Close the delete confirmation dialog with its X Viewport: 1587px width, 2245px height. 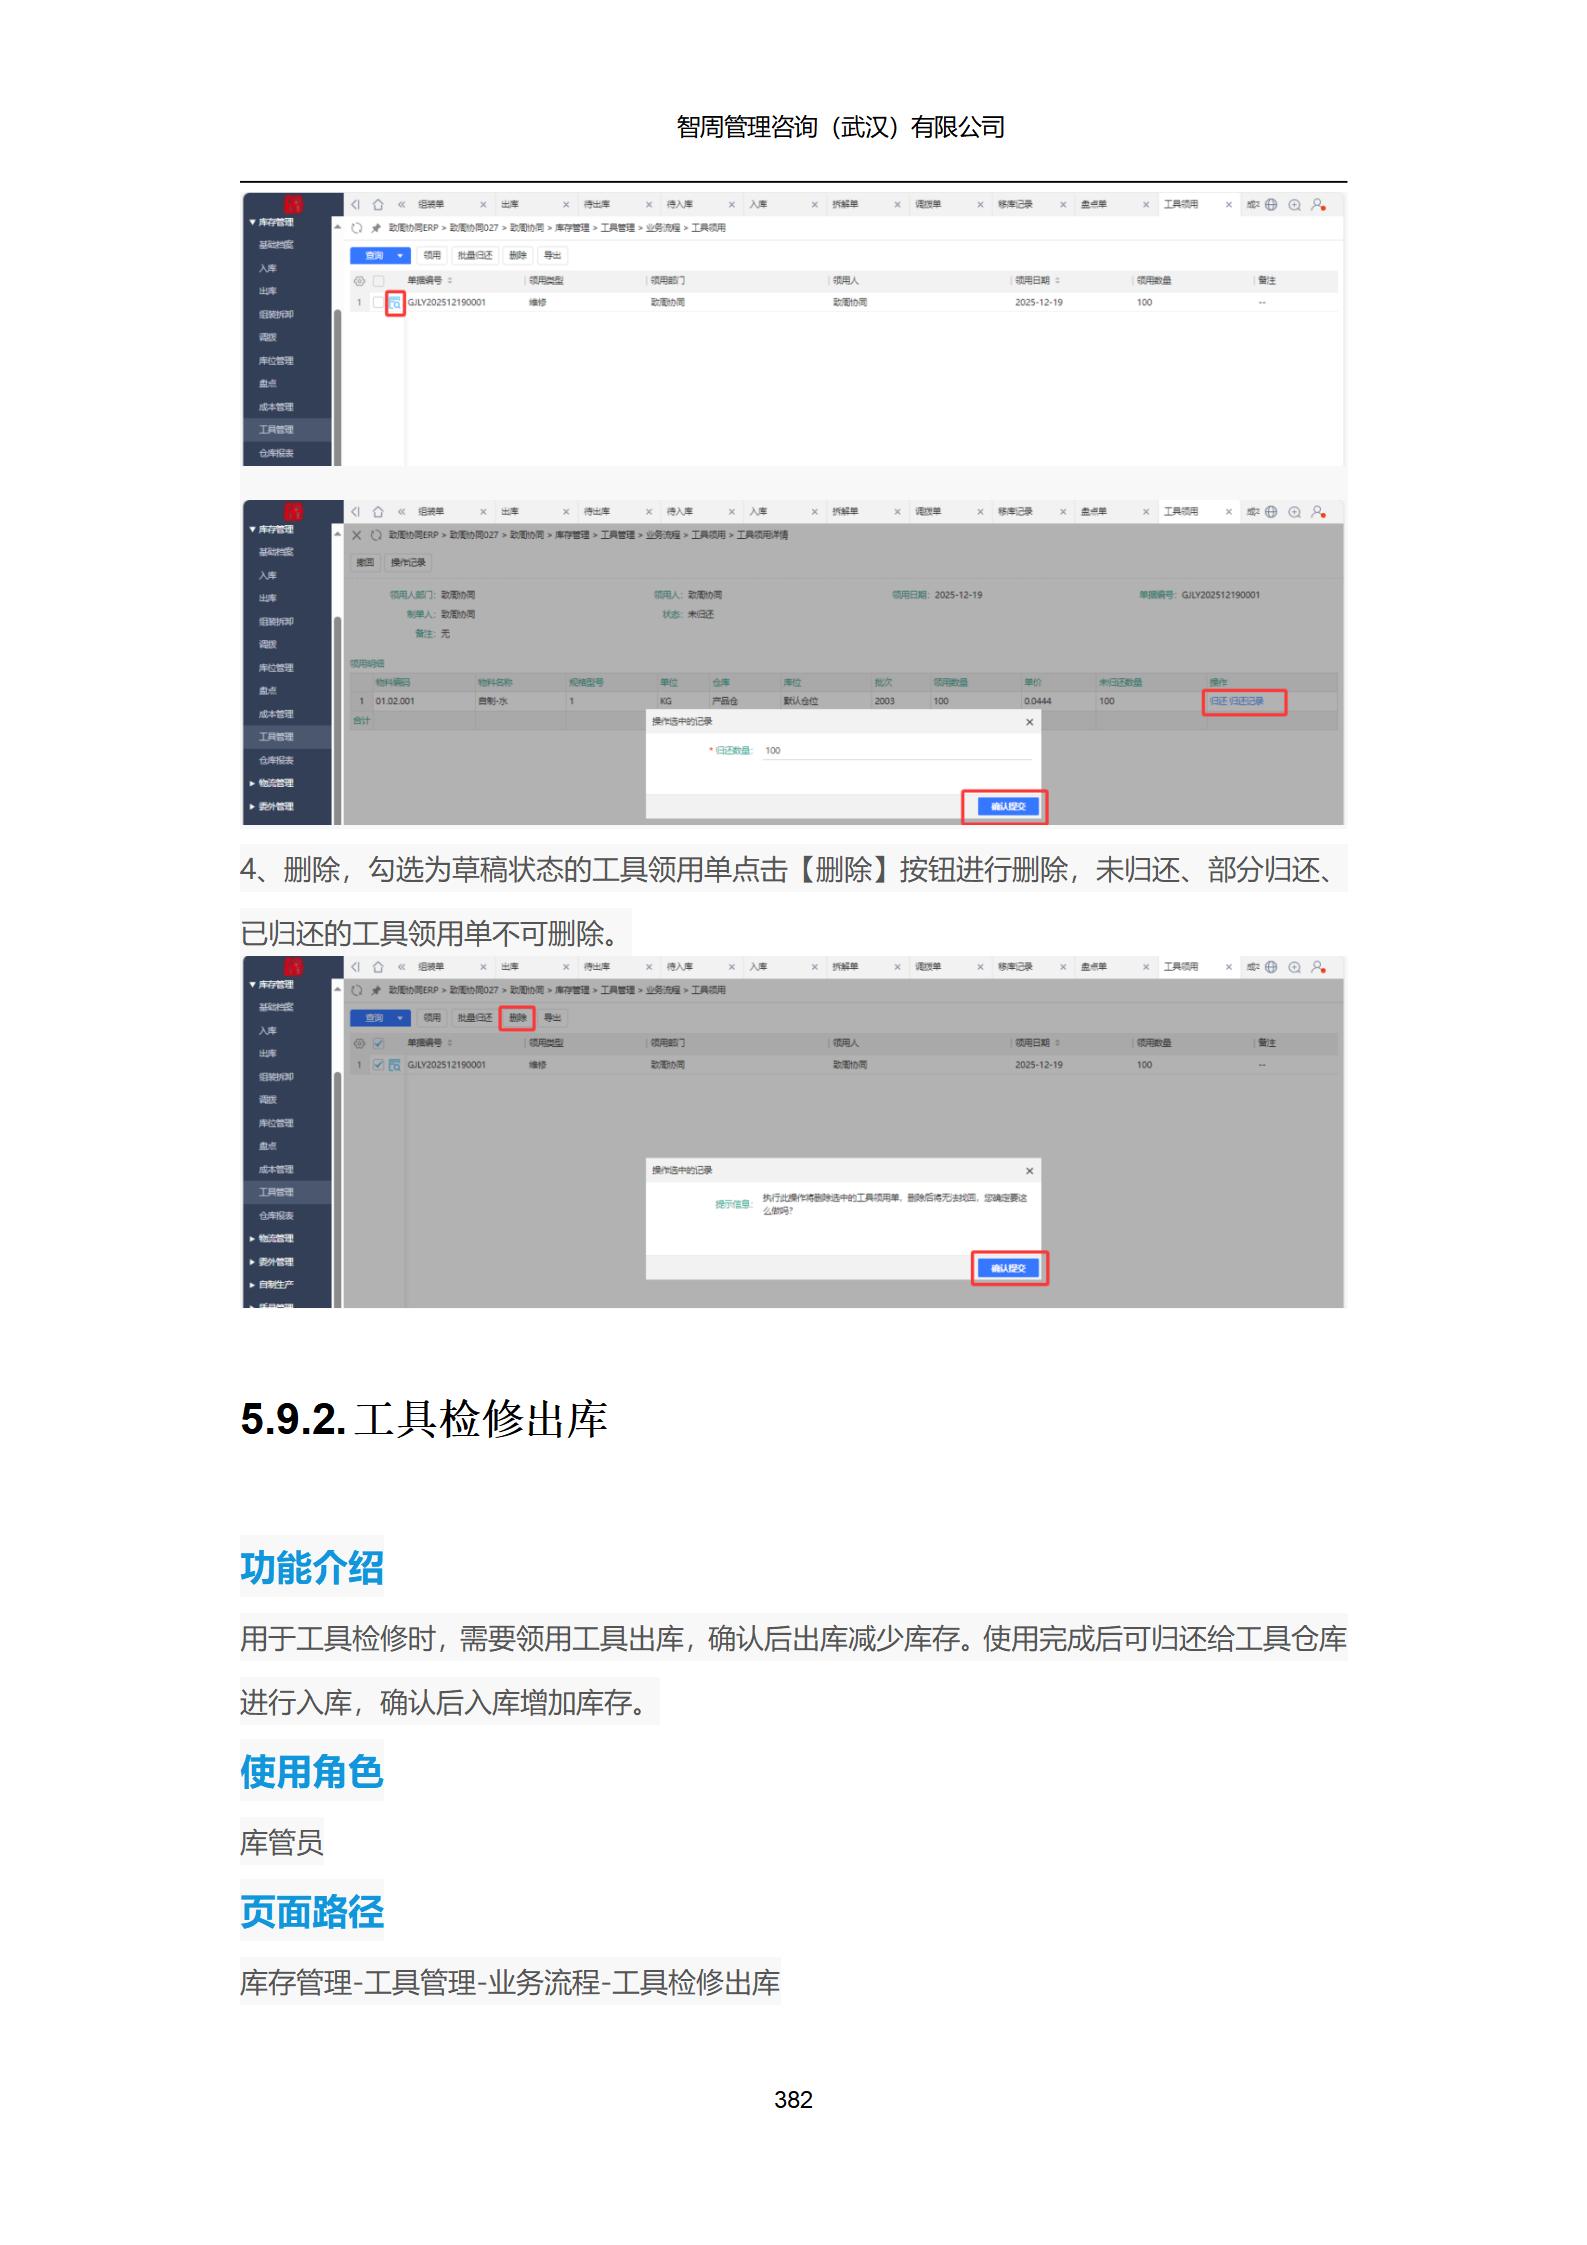tap(1029, 1170)
